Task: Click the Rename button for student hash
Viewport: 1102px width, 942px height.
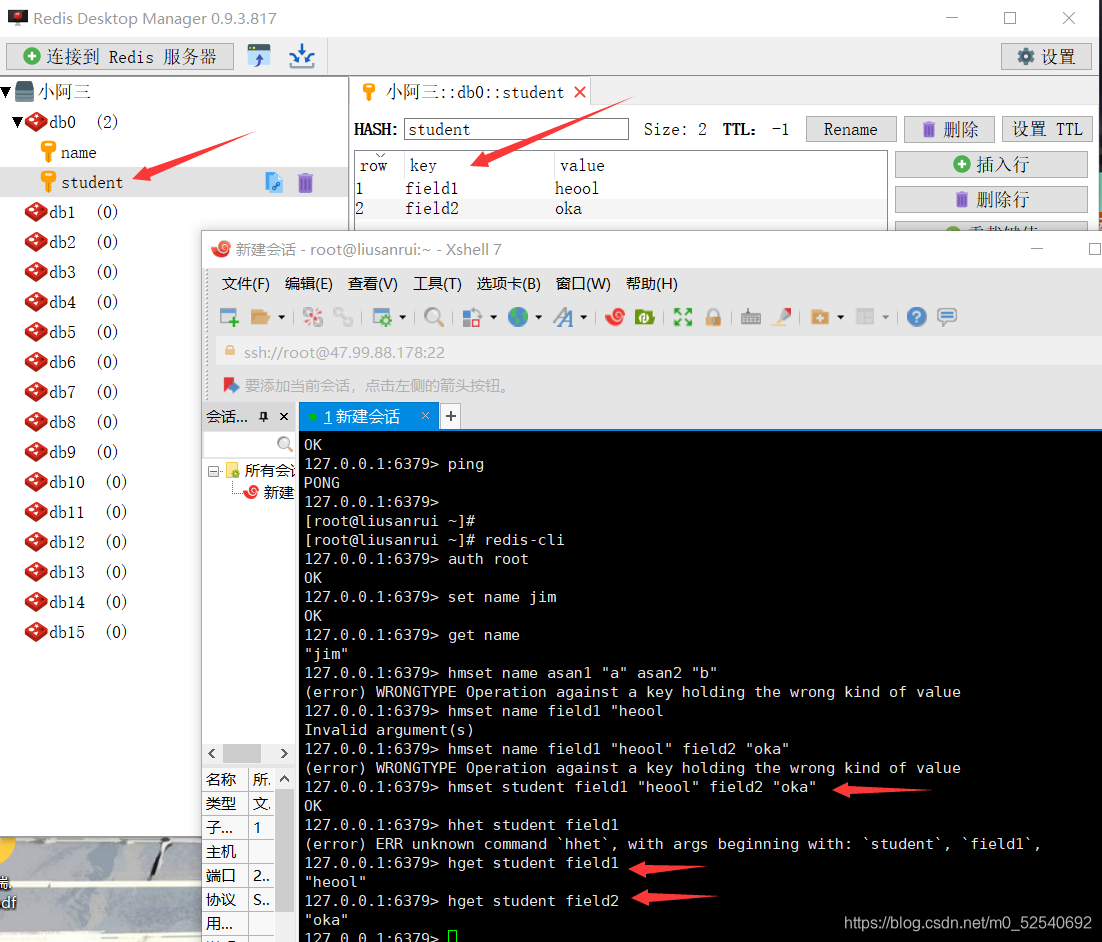Action: [x=850, y=129]
